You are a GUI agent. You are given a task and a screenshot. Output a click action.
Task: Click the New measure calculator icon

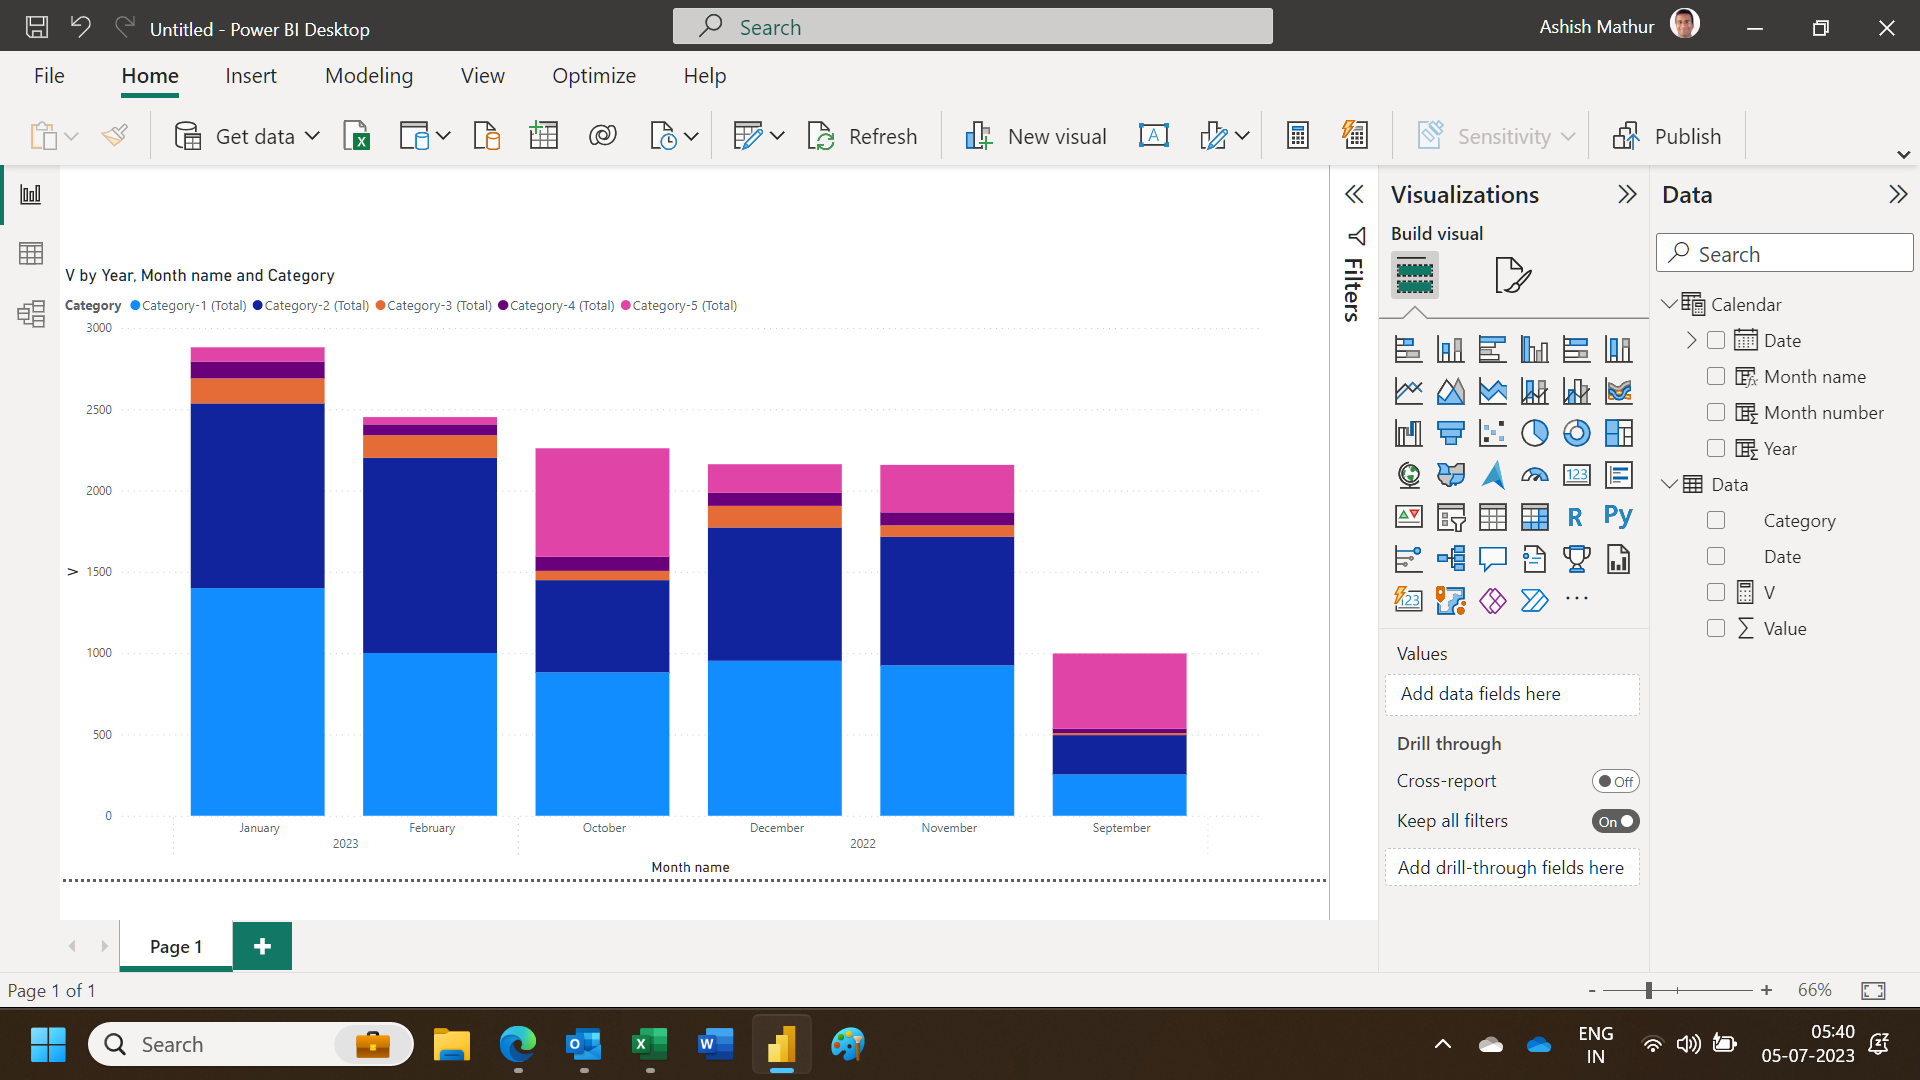(1298, 136)
